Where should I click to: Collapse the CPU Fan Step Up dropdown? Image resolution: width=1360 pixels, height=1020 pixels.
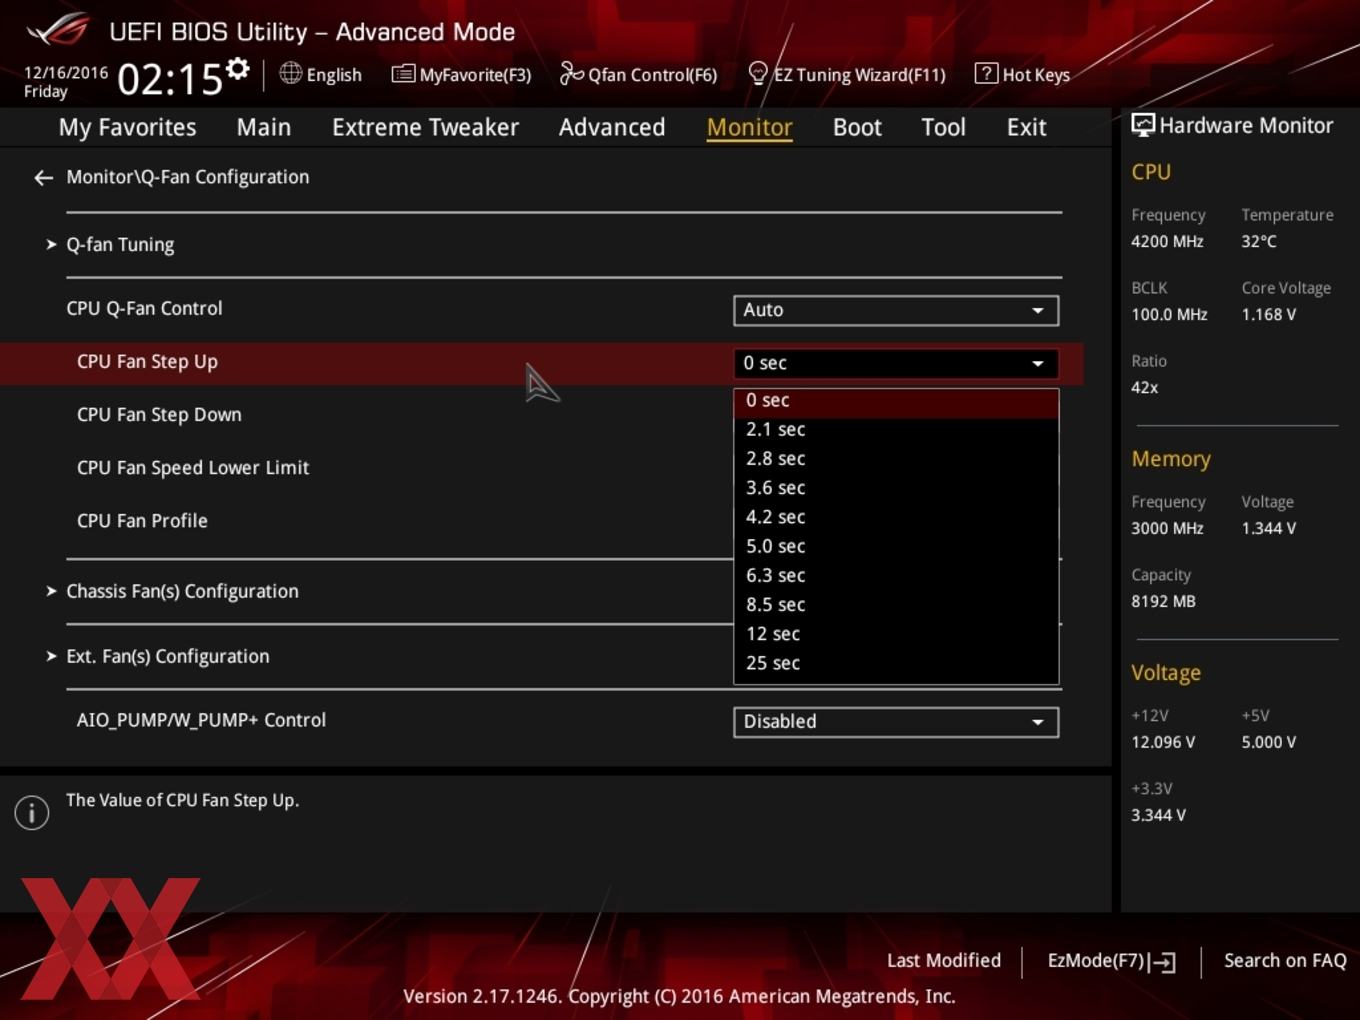coord(896,363)
